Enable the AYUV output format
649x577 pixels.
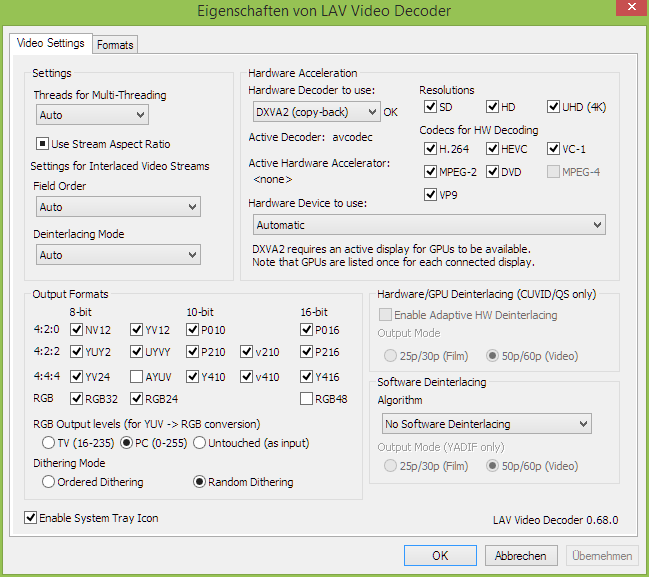tap(135, 377)
